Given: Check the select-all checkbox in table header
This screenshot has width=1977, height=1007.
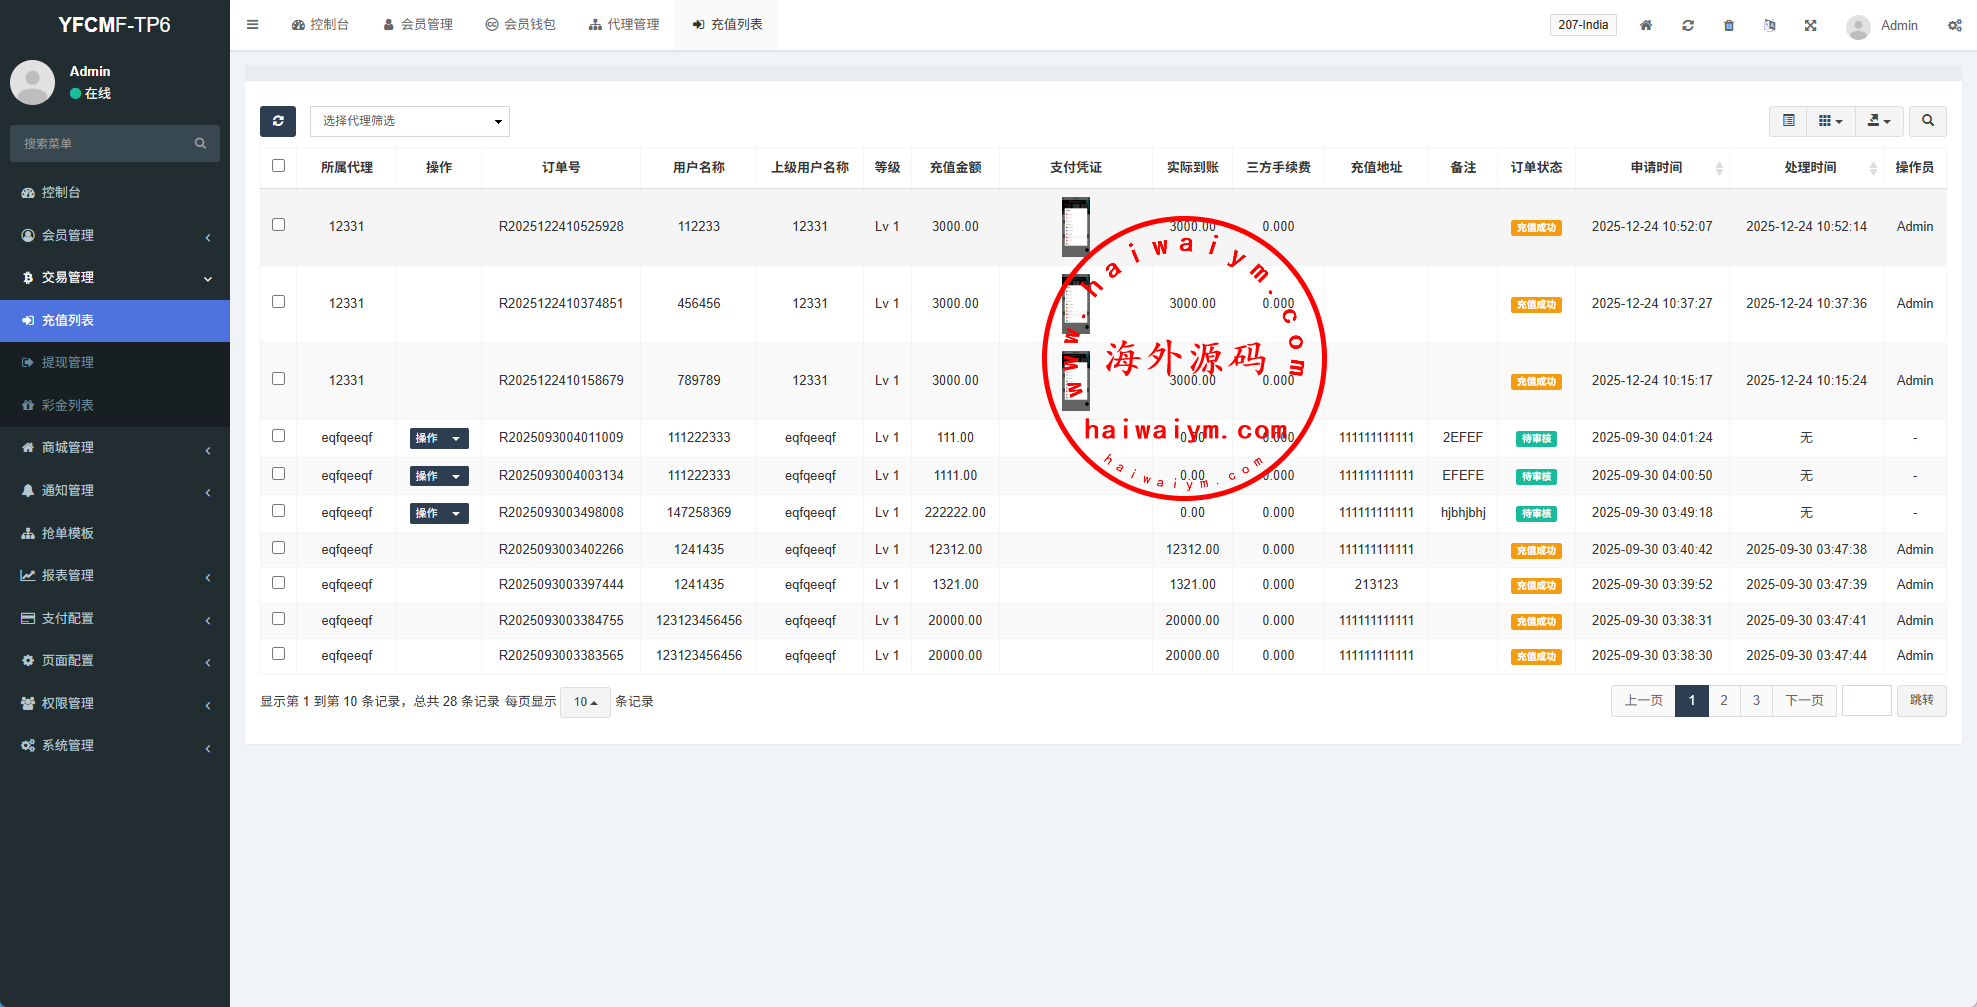Looking at the screenshot, I should 279,166.
